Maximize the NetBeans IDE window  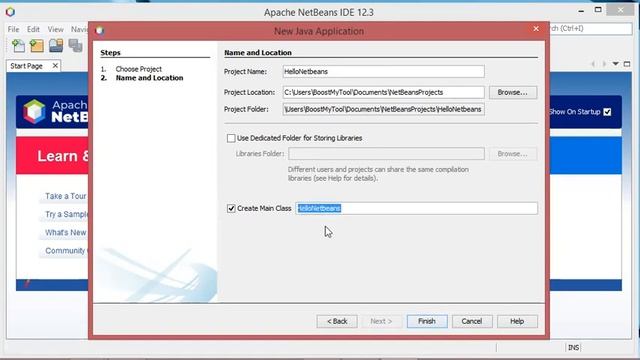(x=598, y=10)
